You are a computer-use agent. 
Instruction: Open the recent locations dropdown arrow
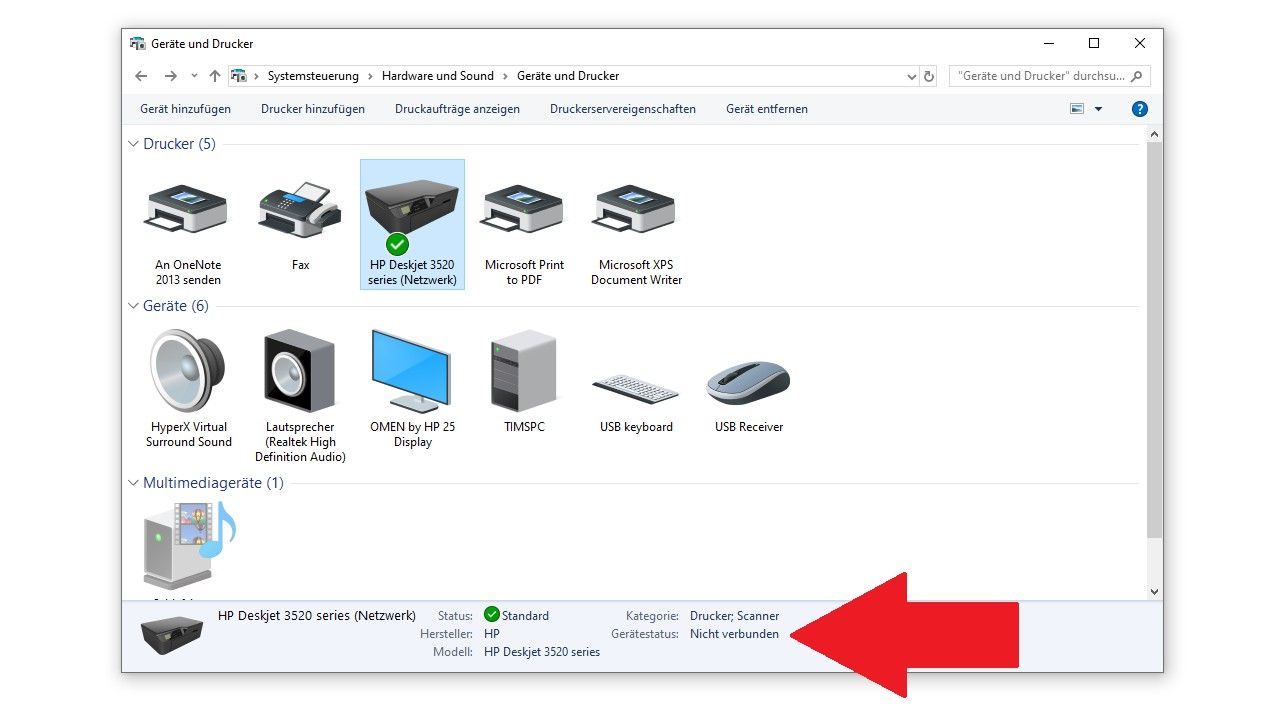(x=194, y=76)
